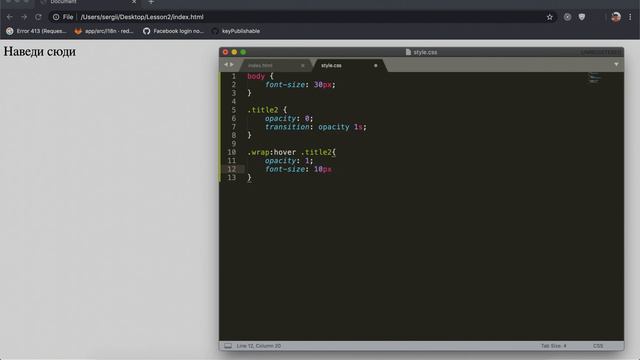Image resolution: width=640 pixels, height=360 pixels.
Task: Open the site info icon beside File
Action: point(56,17)
